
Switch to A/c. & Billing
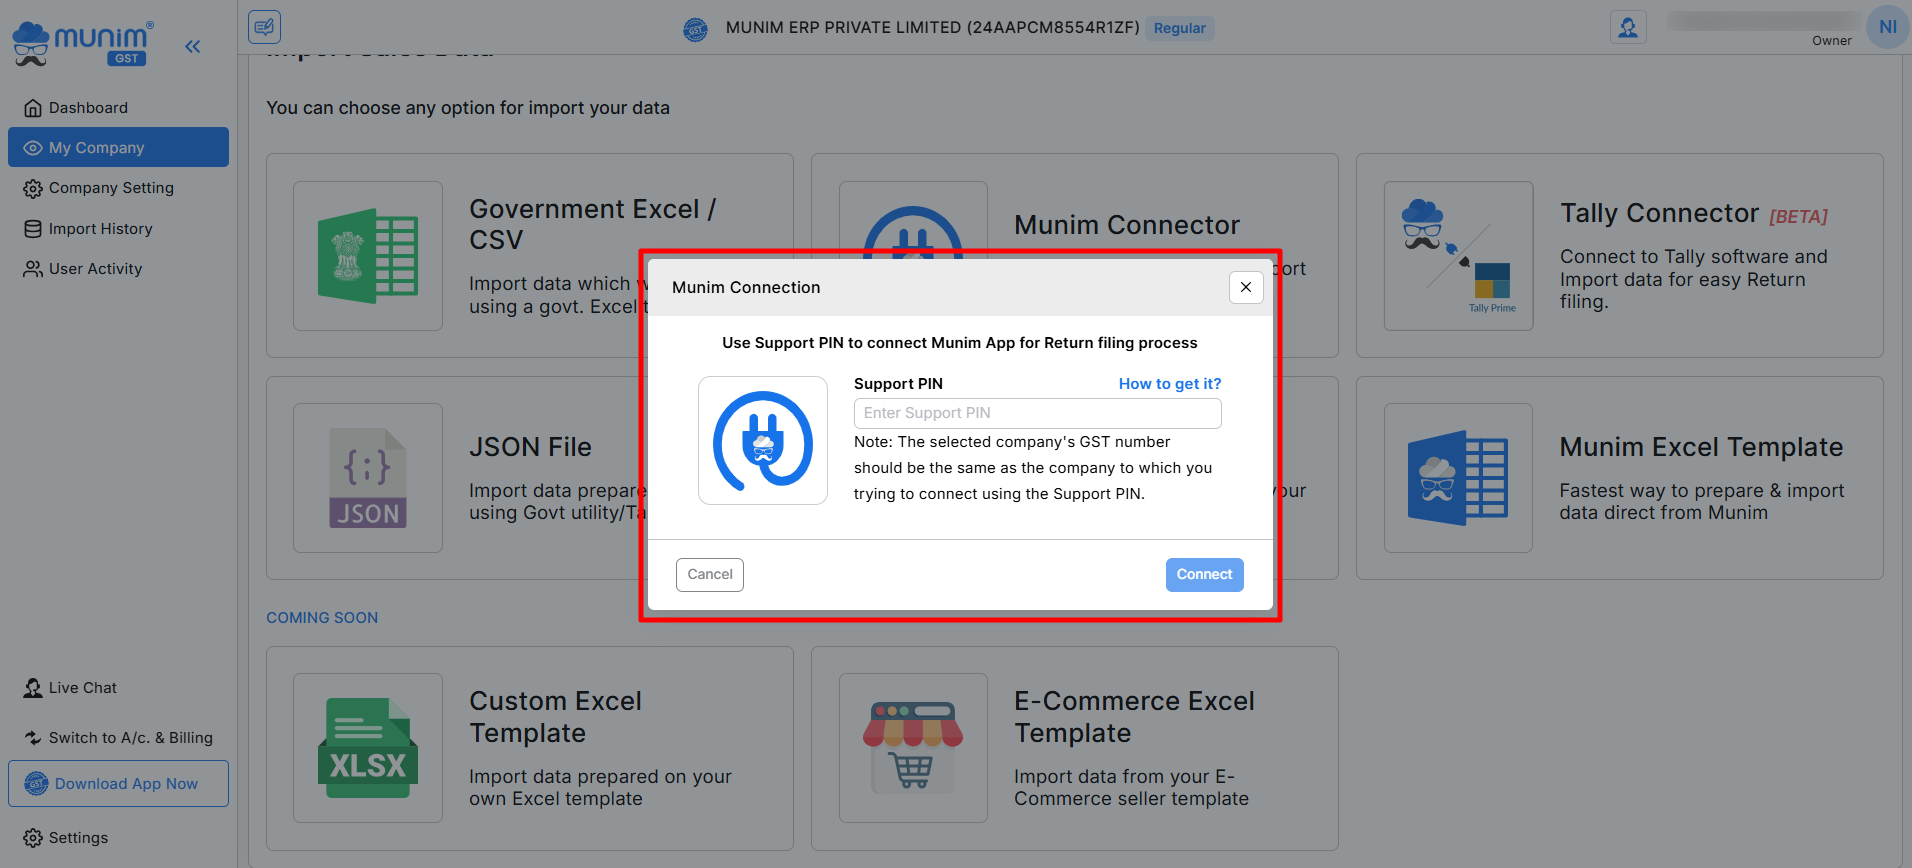click(130, 738)
